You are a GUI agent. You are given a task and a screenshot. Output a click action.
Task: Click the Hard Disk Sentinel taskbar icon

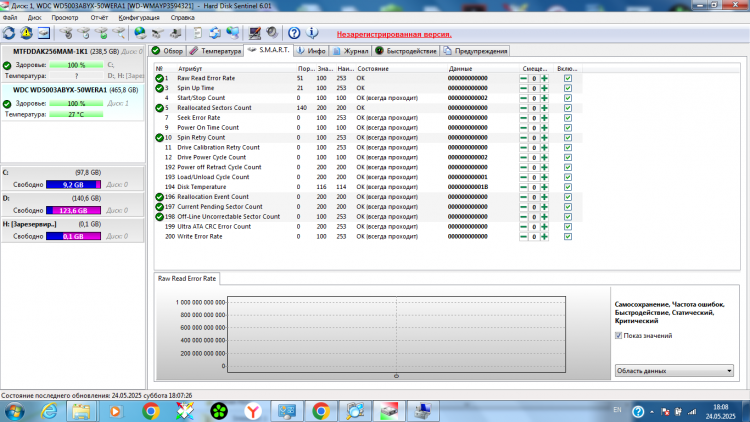tap(389, 411)
